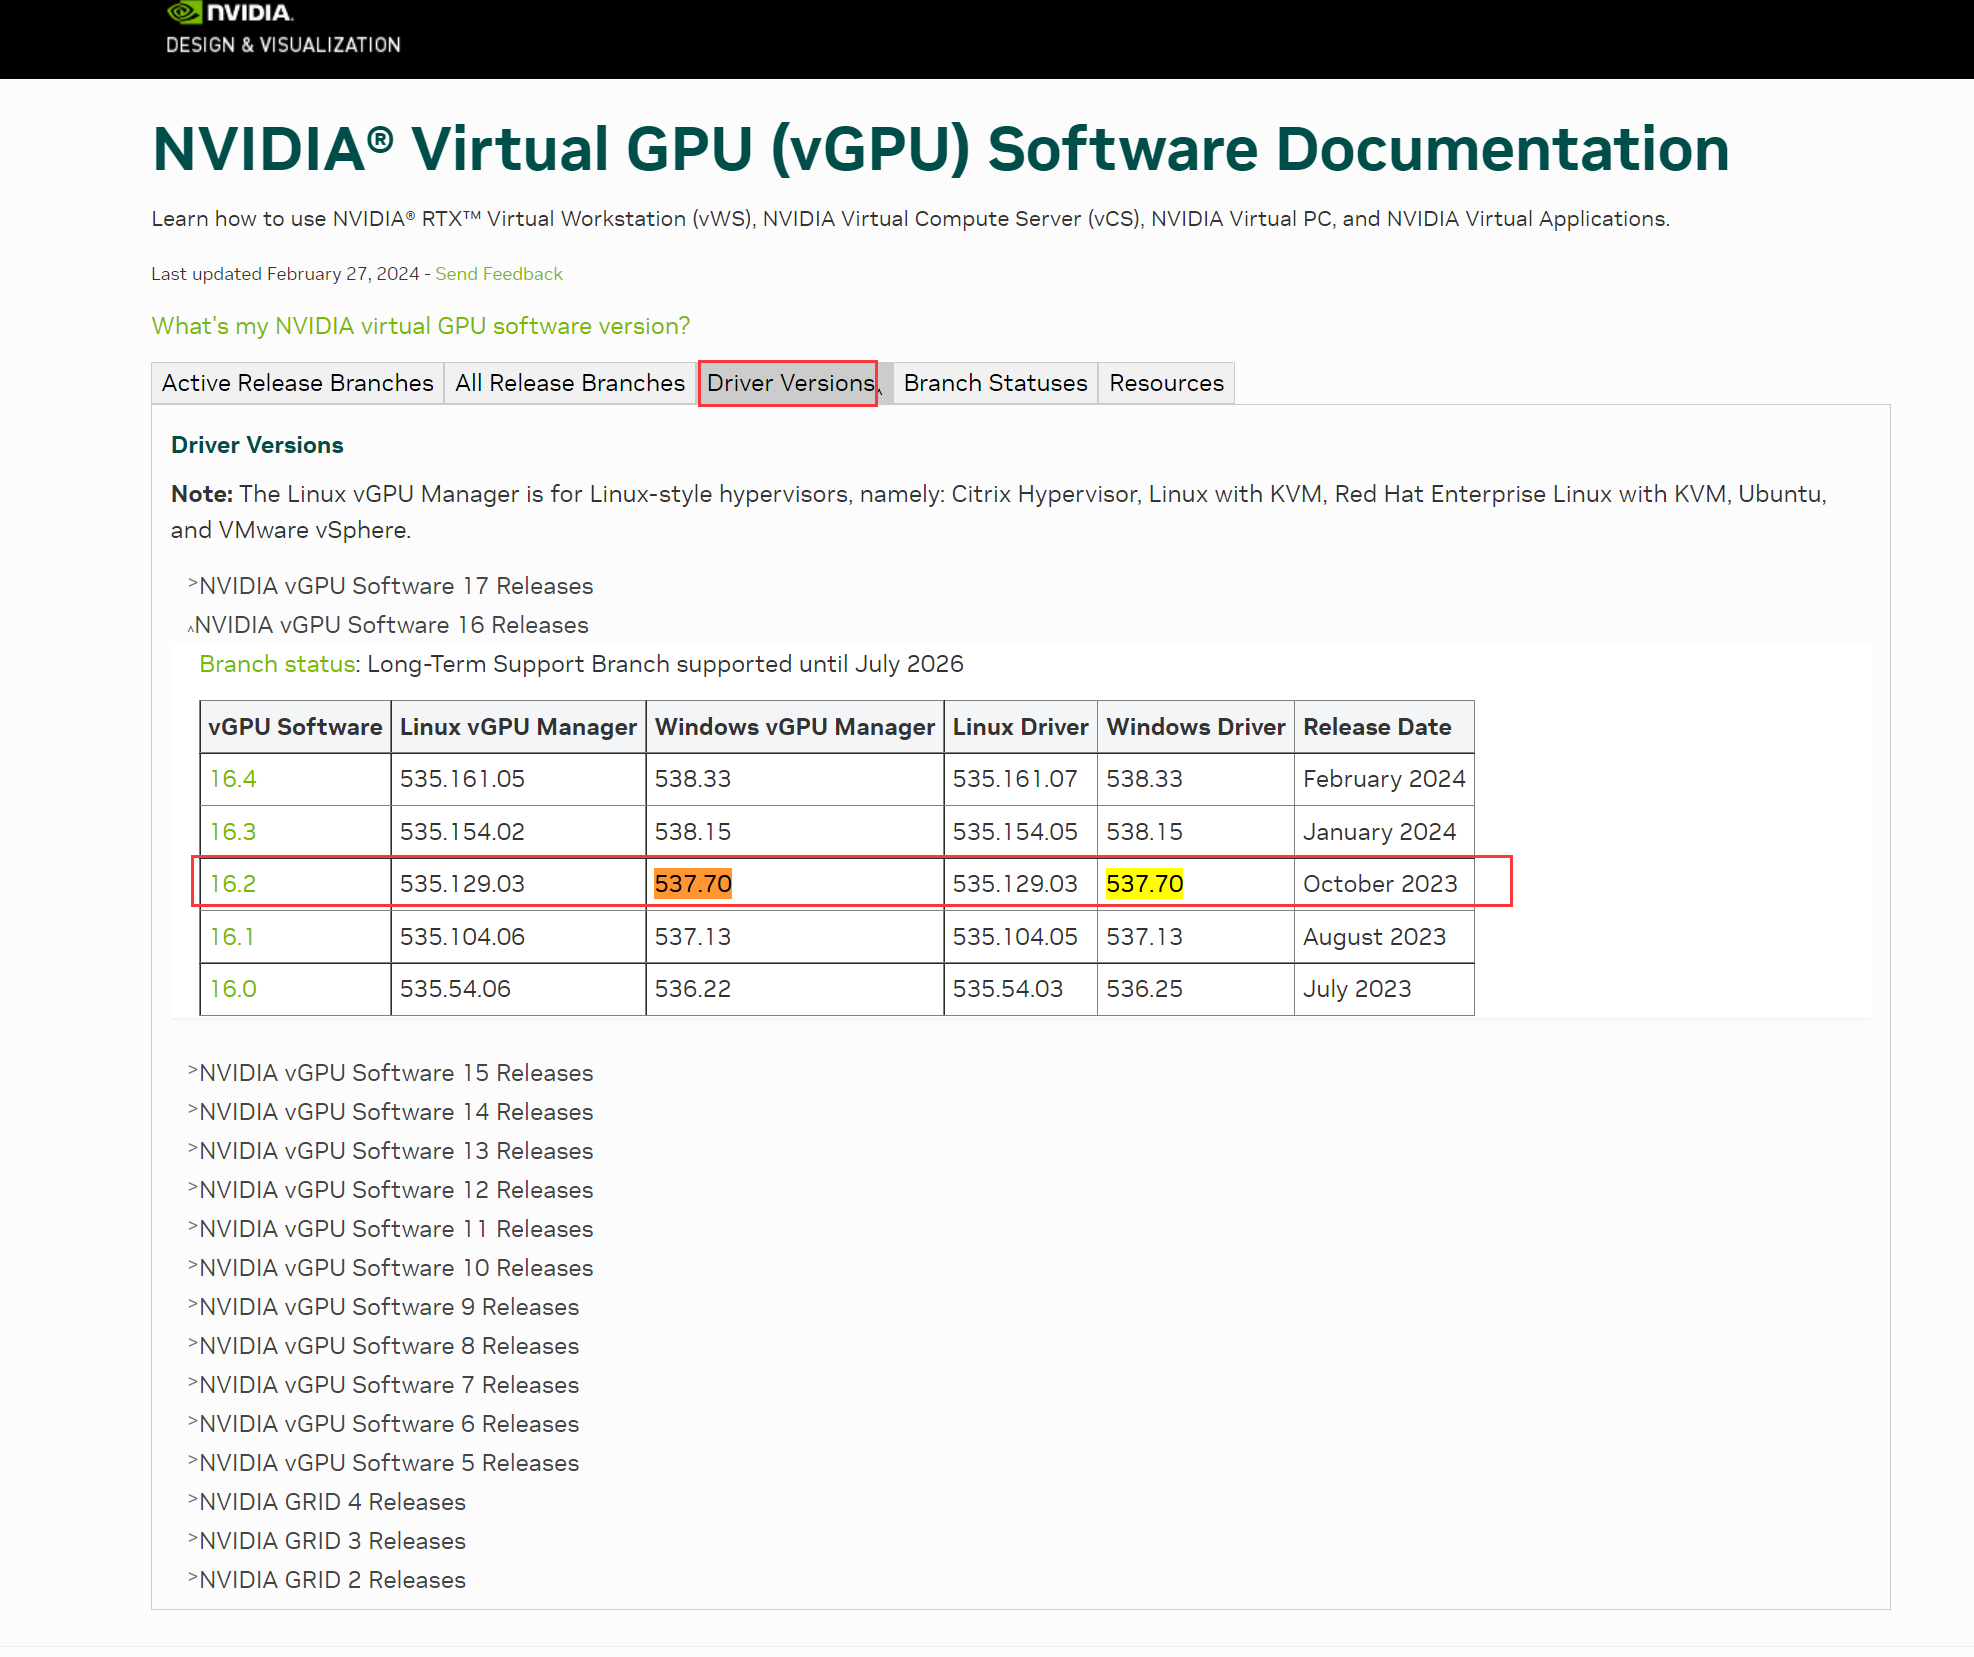Image resolution: width=1974 pixels, height=1657 pixels.
Task: Click the yellow highlighted 537.70 Windows Driver value
Action: pyautogui.click(x=1144, y=884)
